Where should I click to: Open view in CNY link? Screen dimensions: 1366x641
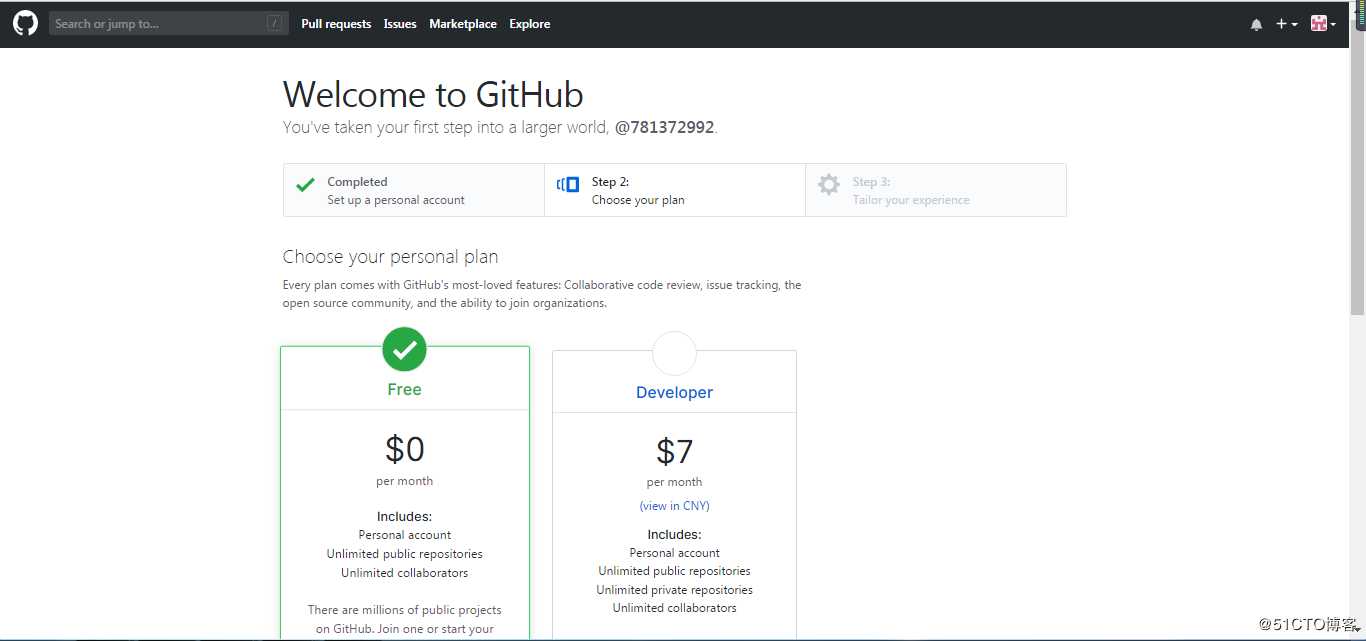[x=674, y=506]
